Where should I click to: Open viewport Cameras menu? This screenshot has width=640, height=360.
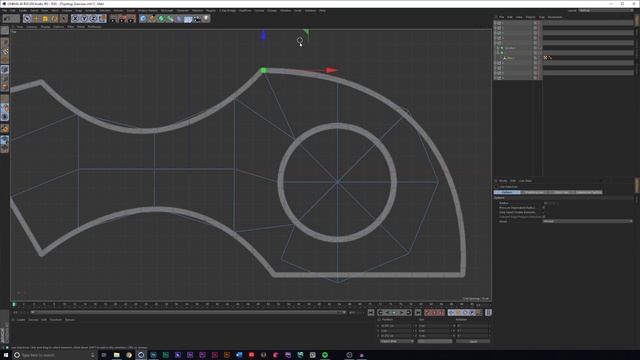32,27
